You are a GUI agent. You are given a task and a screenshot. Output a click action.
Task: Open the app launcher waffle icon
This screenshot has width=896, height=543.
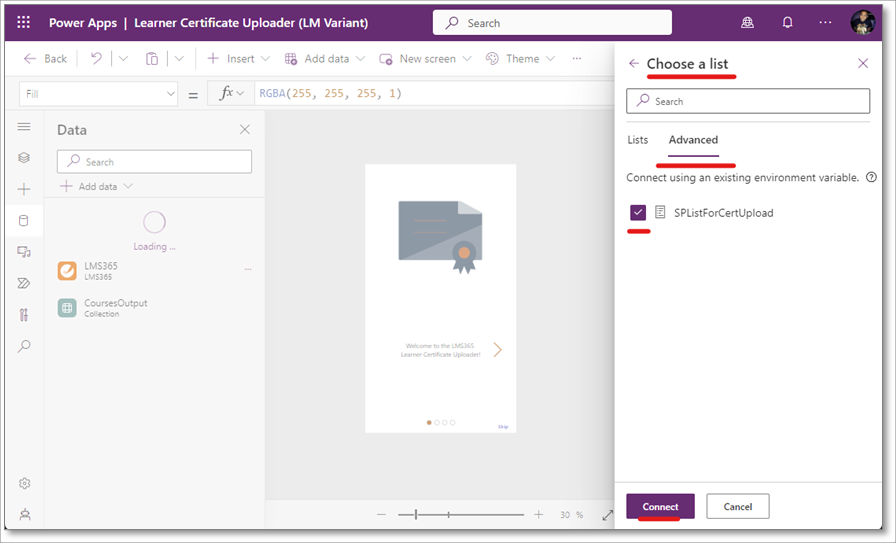[24, 22]
